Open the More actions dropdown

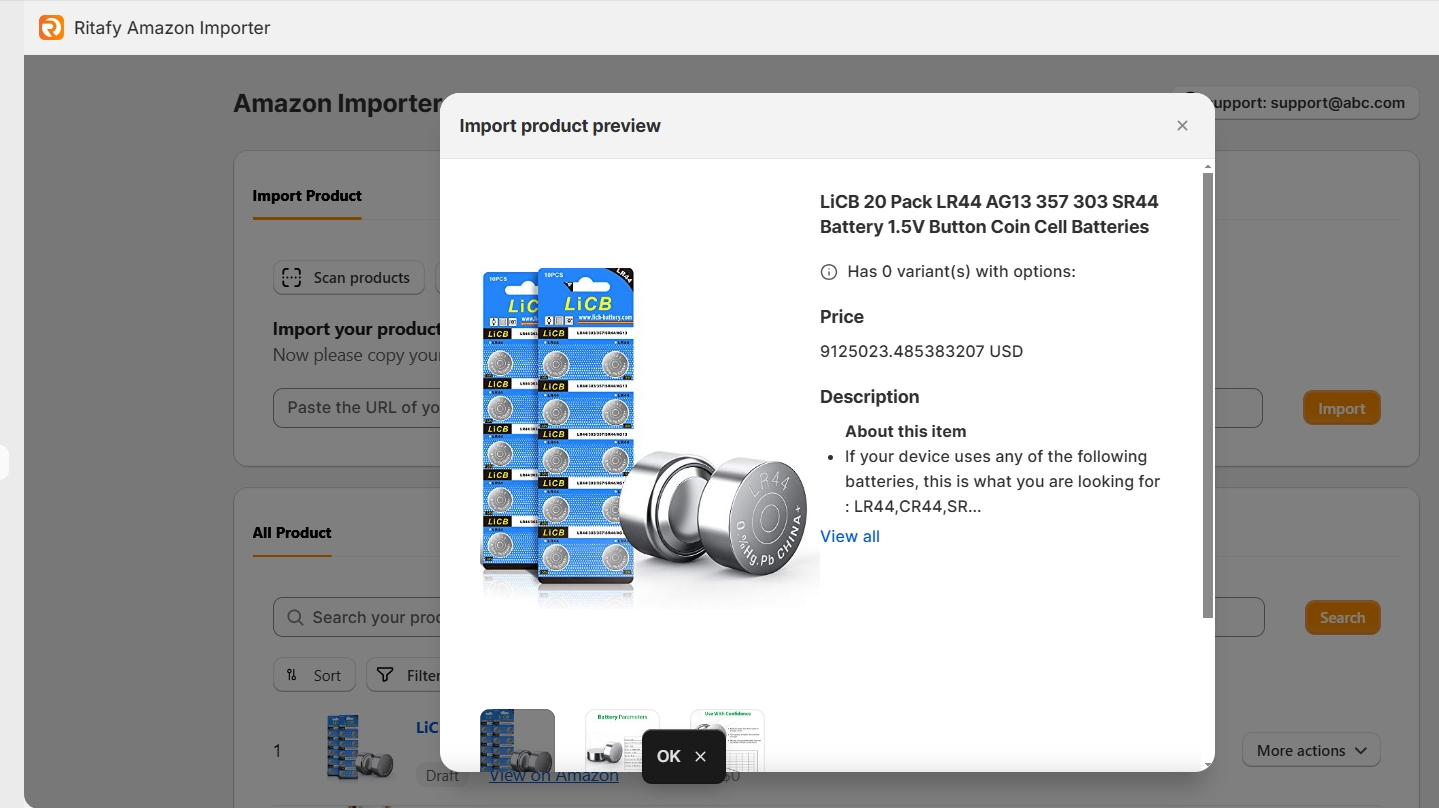click(x=1310, y=751)
